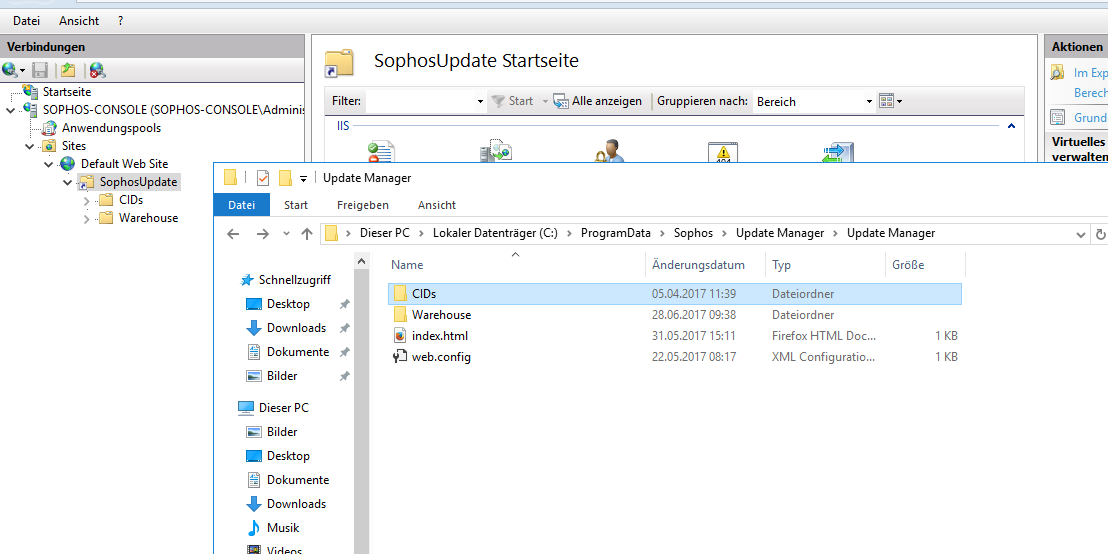This screenshot has height=554, width=1108.
Task: Open the connect-to-server globe icon in Verbindungen toolbar
Action: (x=10, y=70)
